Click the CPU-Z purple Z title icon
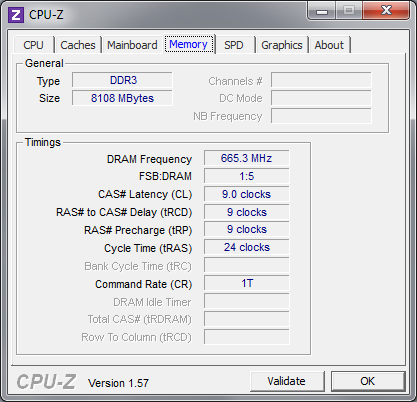The height and width of the screenshot is (402, 417). pyautogui.click(x=16, y=15)
